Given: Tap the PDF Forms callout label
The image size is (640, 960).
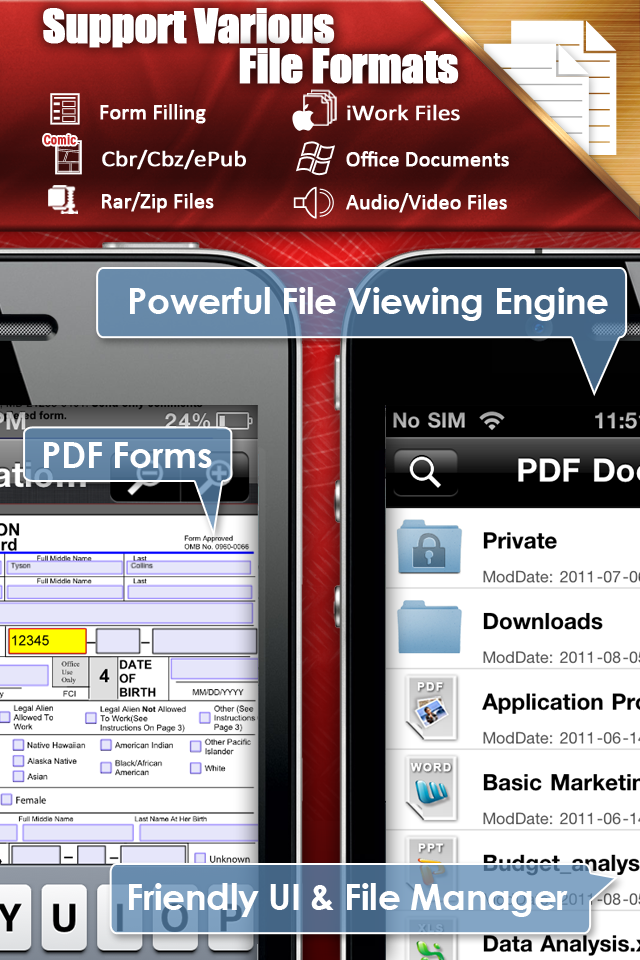Looking at the screenshot, I should pyautogui.click(x=127, y=456).
